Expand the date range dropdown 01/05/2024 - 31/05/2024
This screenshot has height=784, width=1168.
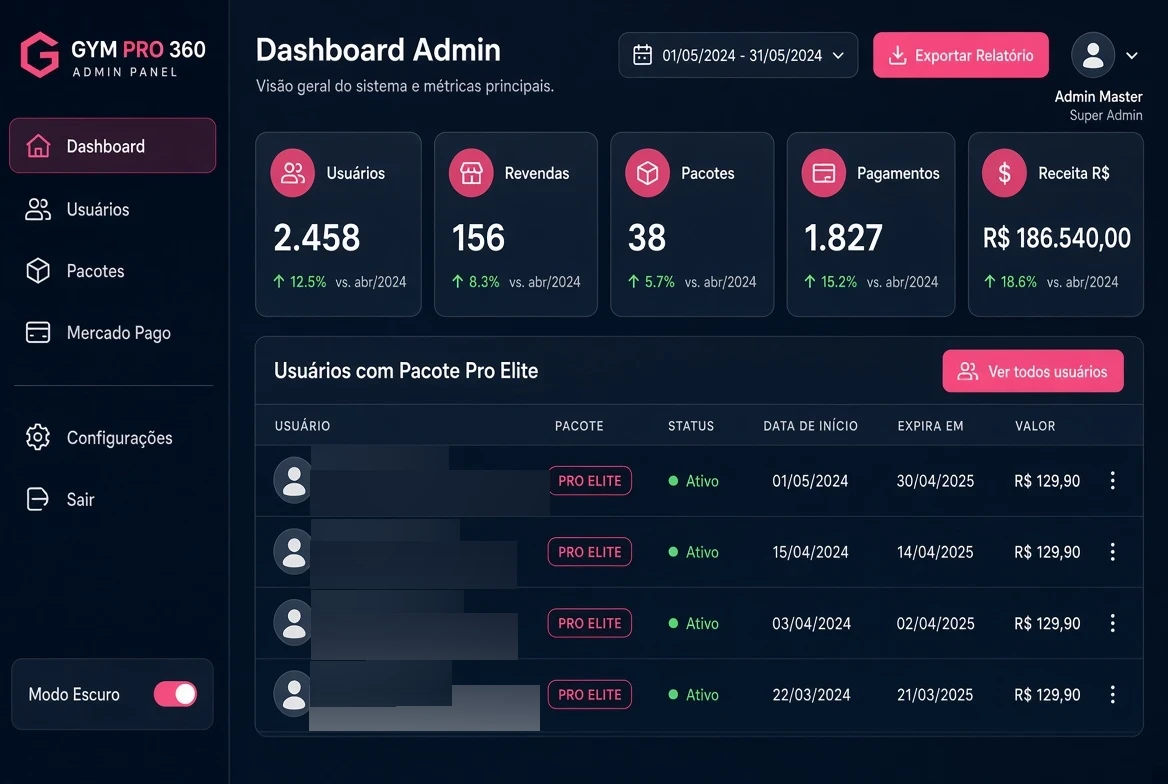click(x=737, y=55)
